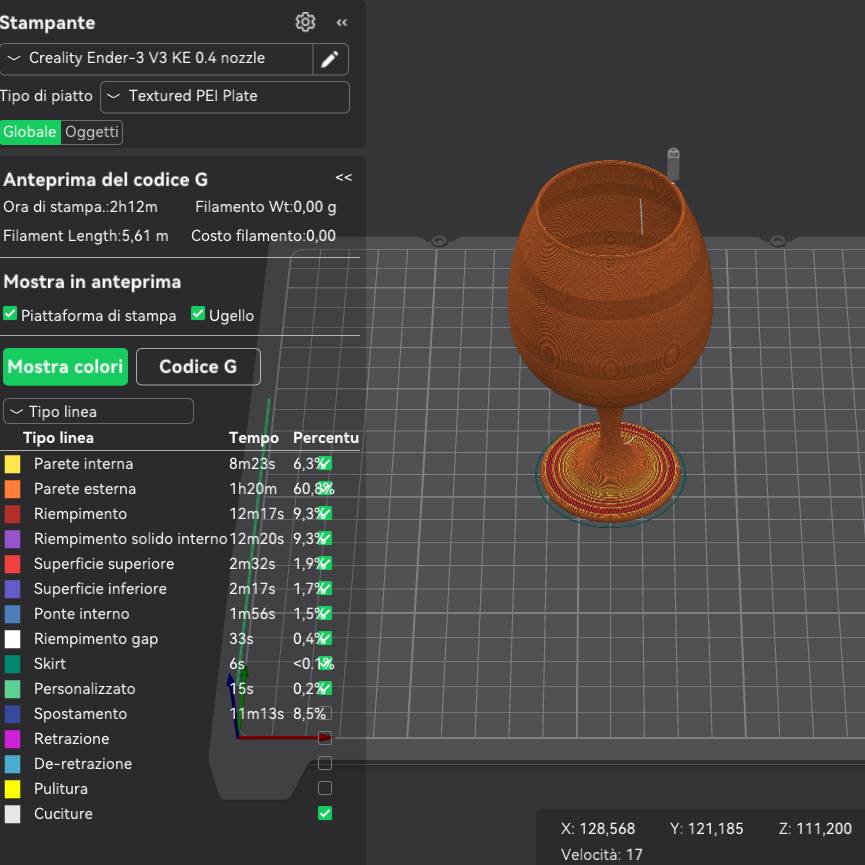This screenshot has height=865, width=865.
Task: Disable Cuciture visibility checkbox
Action: tap(324, 813)
